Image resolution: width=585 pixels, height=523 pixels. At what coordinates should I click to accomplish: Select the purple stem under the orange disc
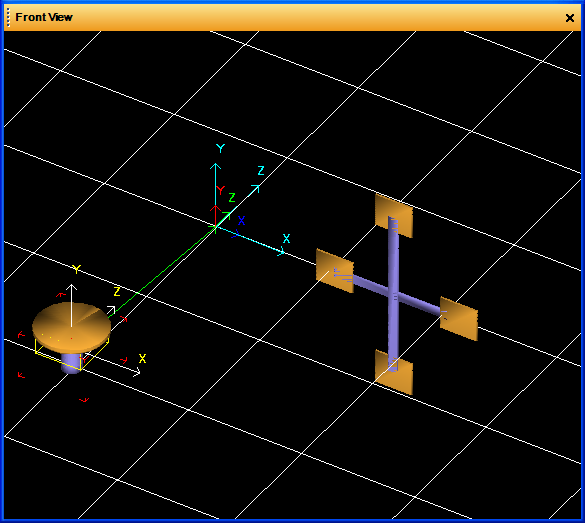point(71,363)
